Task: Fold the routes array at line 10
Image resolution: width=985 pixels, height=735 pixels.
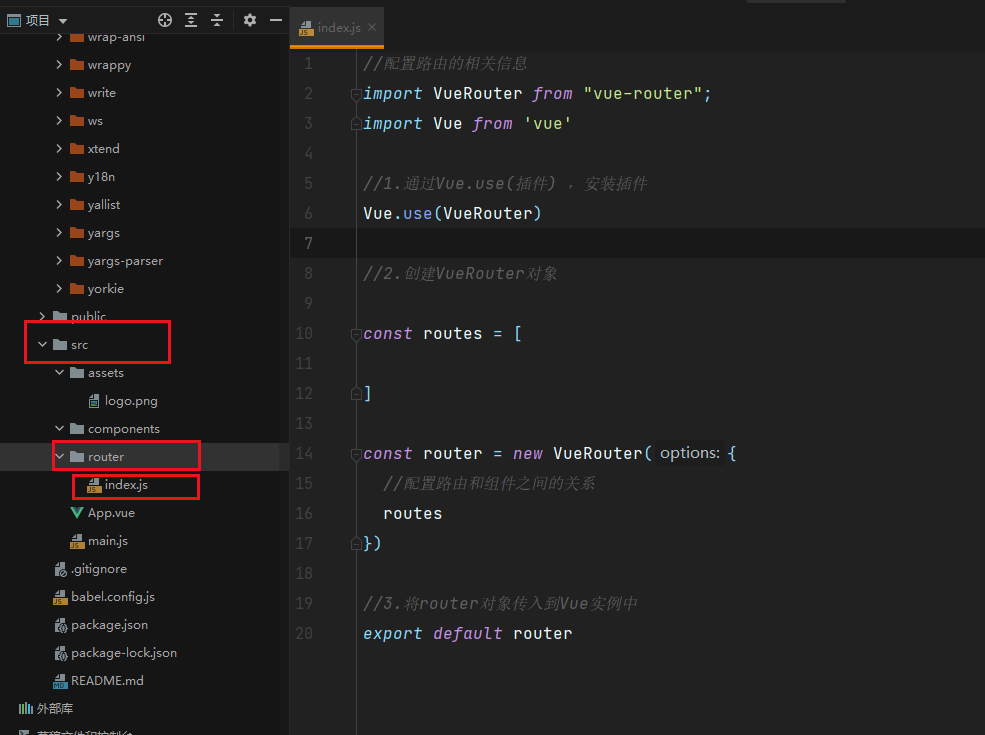Action: point(356,334)
